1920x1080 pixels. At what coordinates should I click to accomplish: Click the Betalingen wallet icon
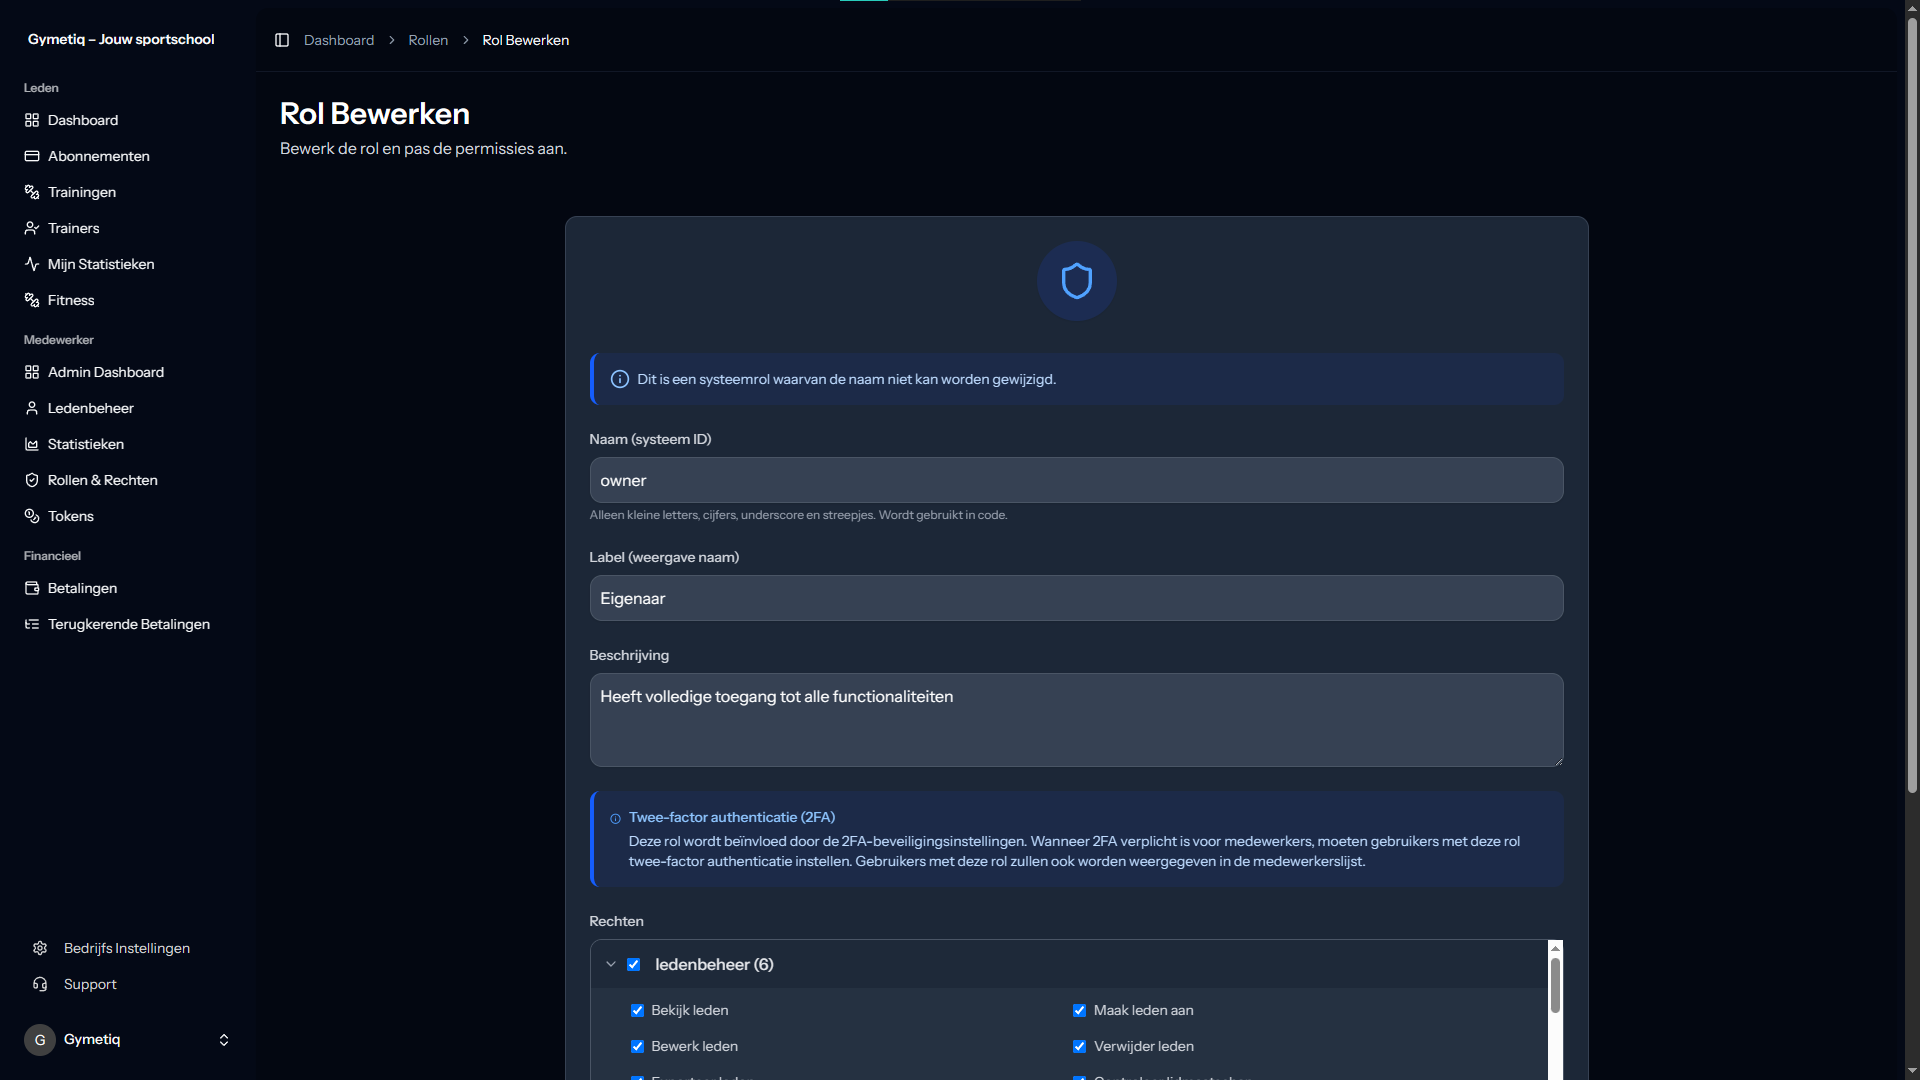(x=32, y=588)
